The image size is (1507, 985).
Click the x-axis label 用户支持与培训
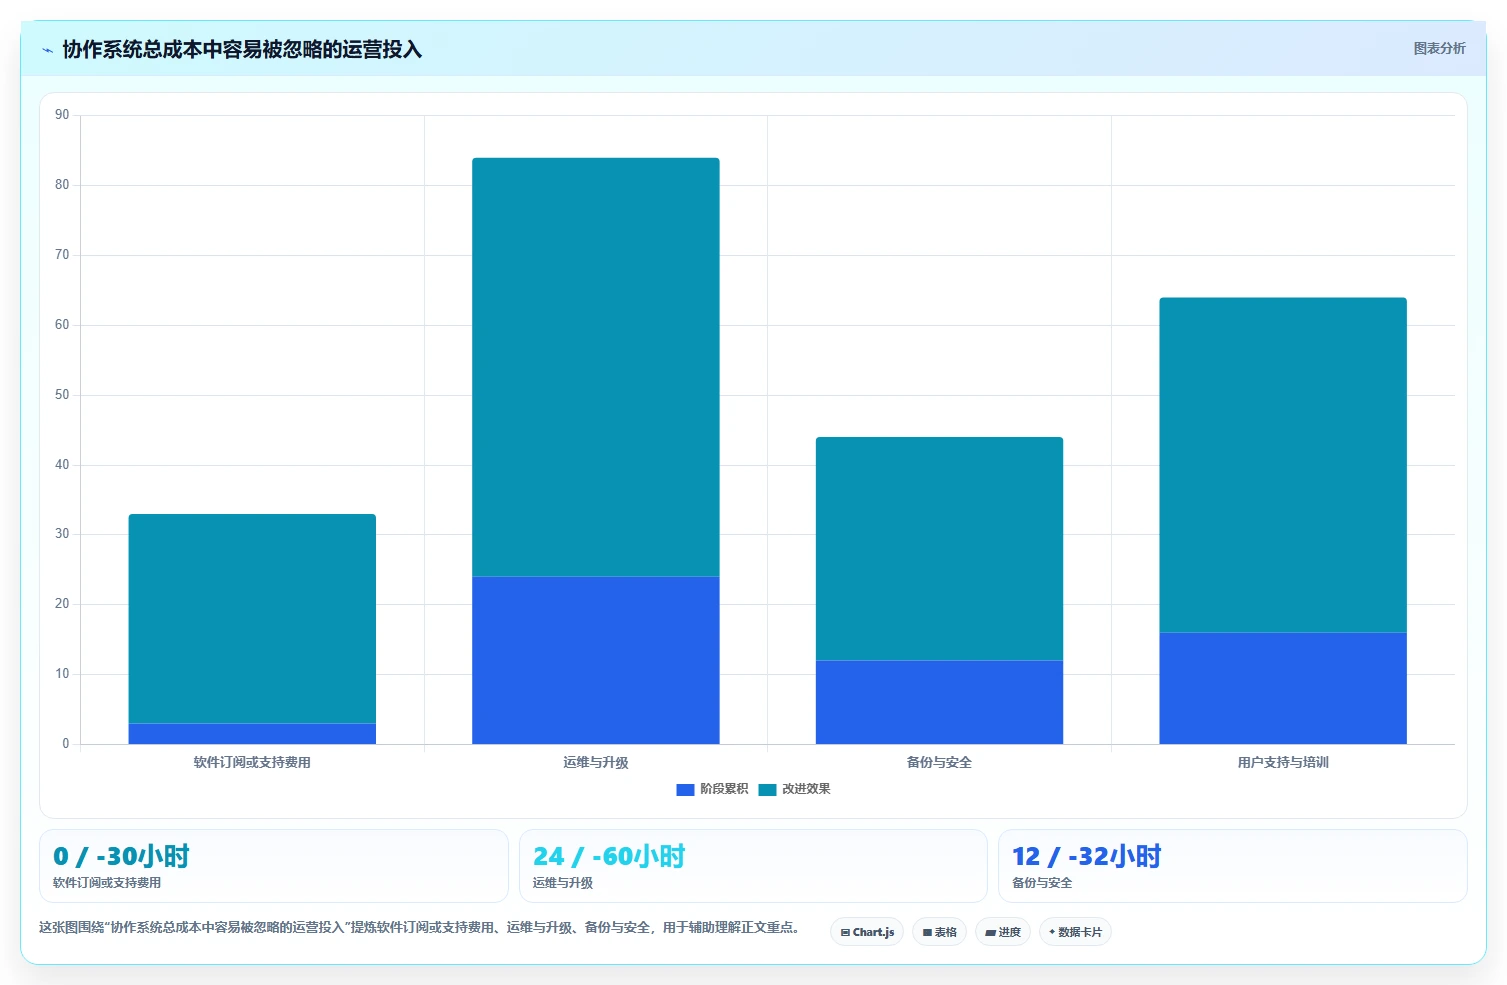coord(1283,762)
